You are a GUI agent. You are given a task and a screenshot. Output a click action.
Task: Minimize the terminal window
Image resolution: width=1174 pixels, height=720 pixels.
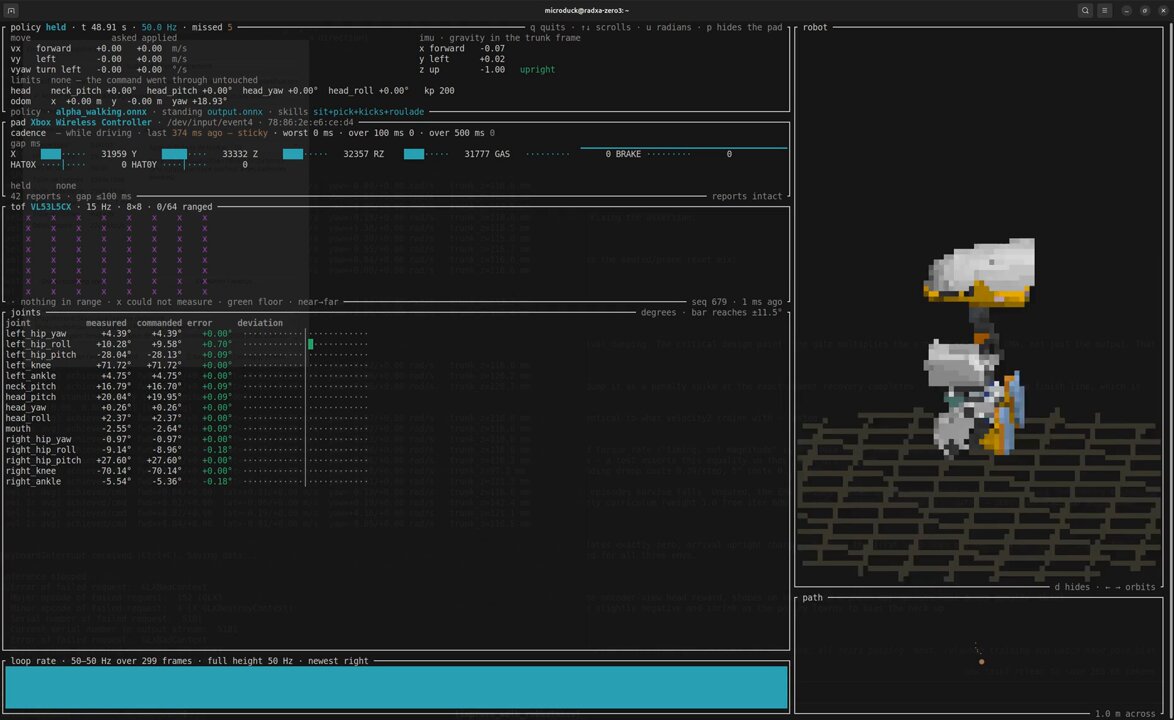1126,10
